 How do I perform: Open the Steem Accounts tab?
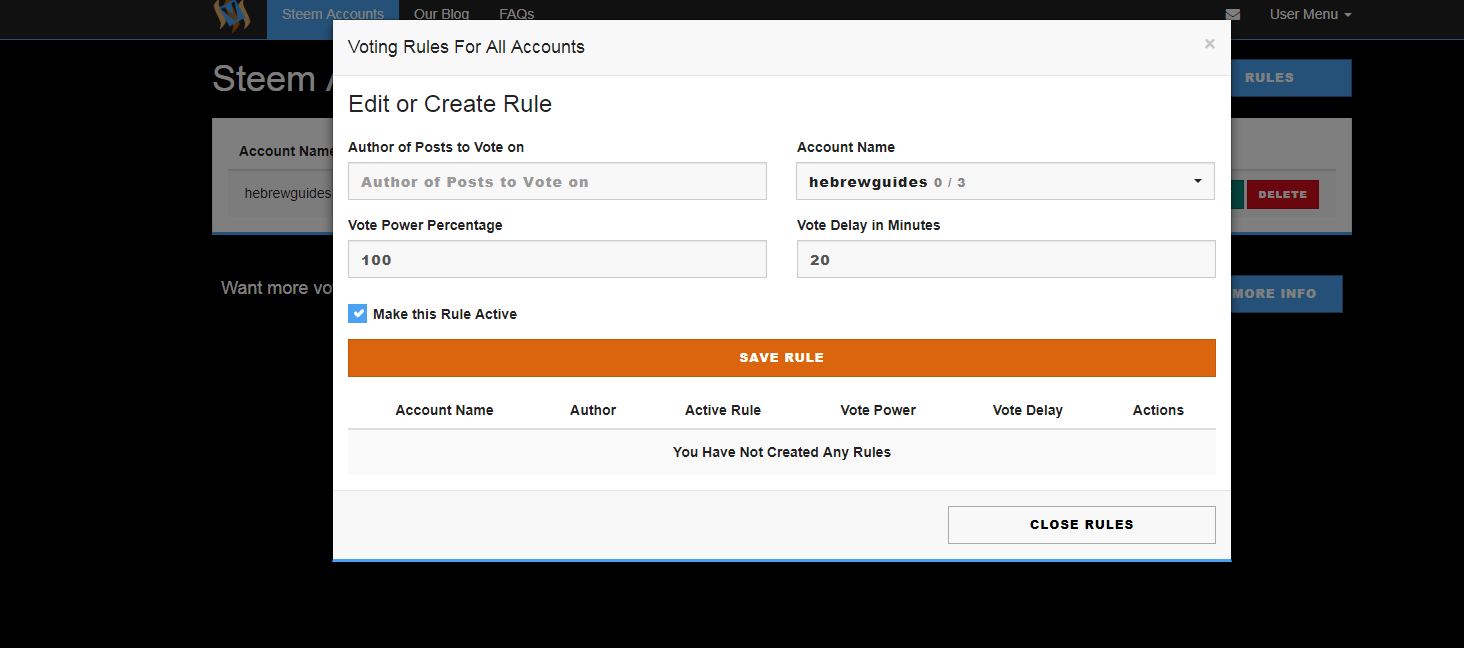click(333, 14)
